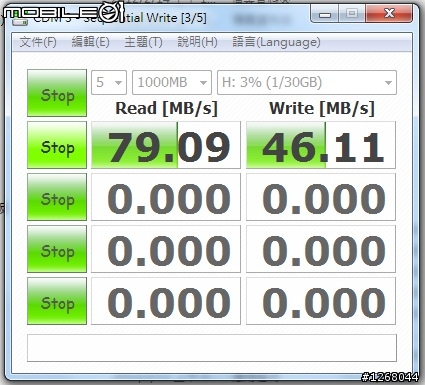Click the write result 46.11
Image resolution: width=425 pixels, height=385 pixels.
321,145
